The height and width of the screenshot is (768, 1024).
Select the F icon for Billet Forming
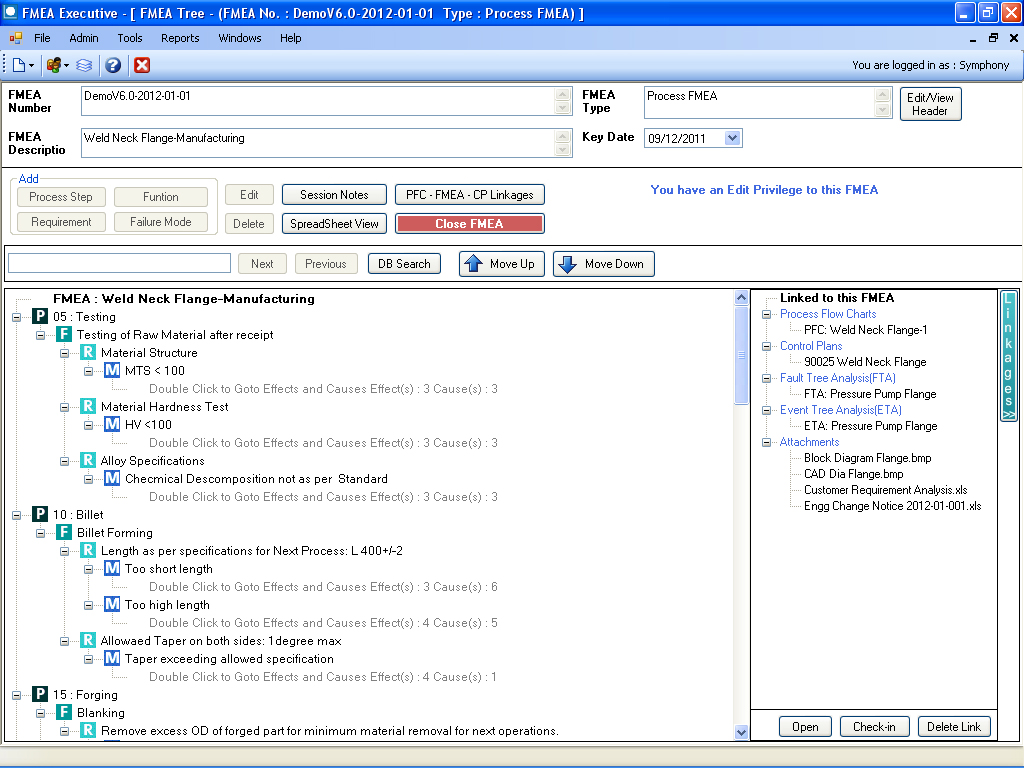pyautogui.click(x=64, y=532)
